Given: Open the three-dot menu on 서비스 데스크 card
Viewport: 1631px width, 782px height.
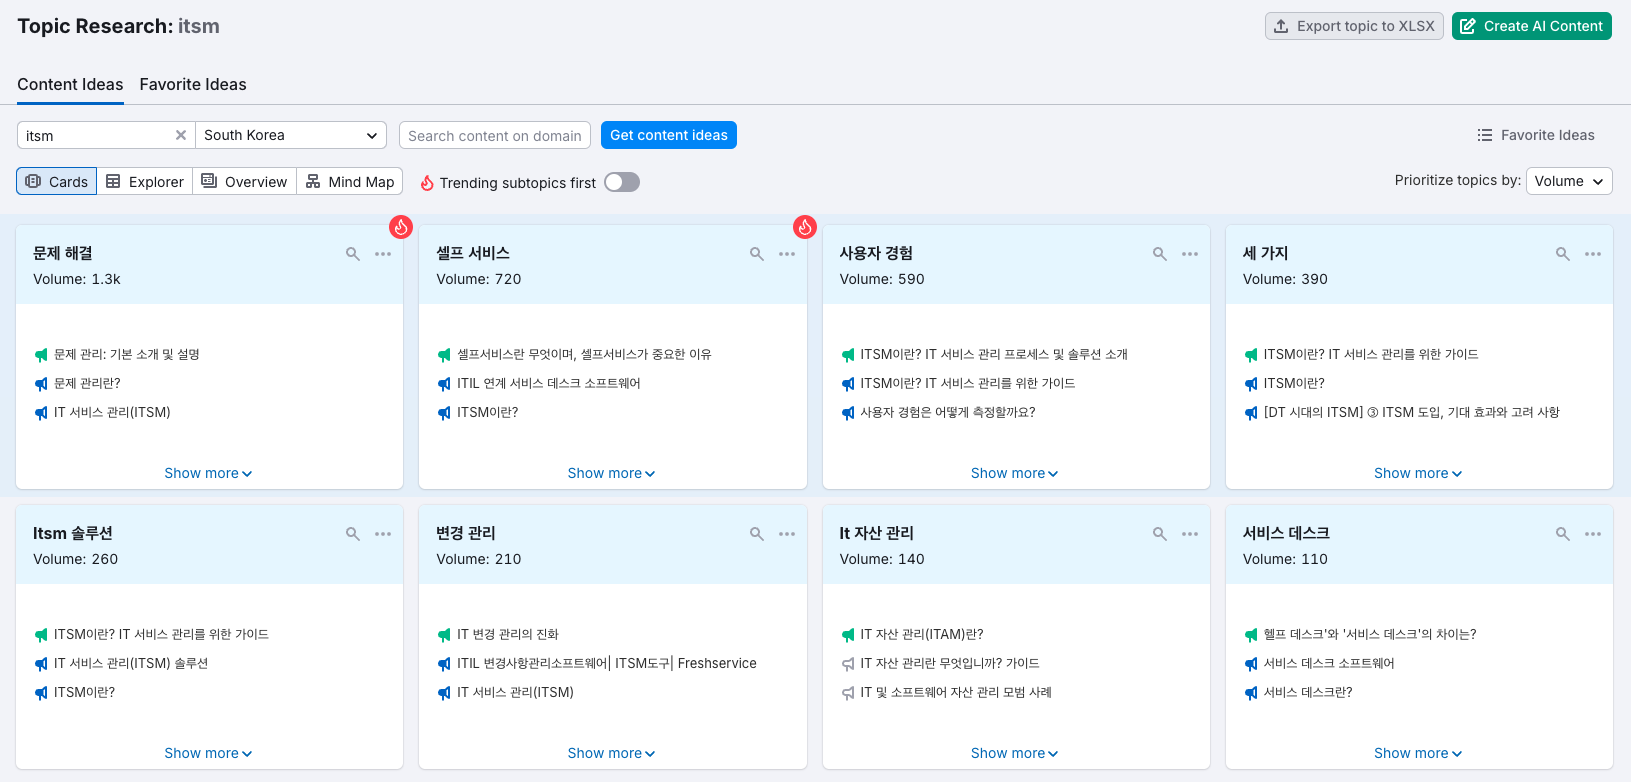Looking at the screenshot, I should point(1593,534).
